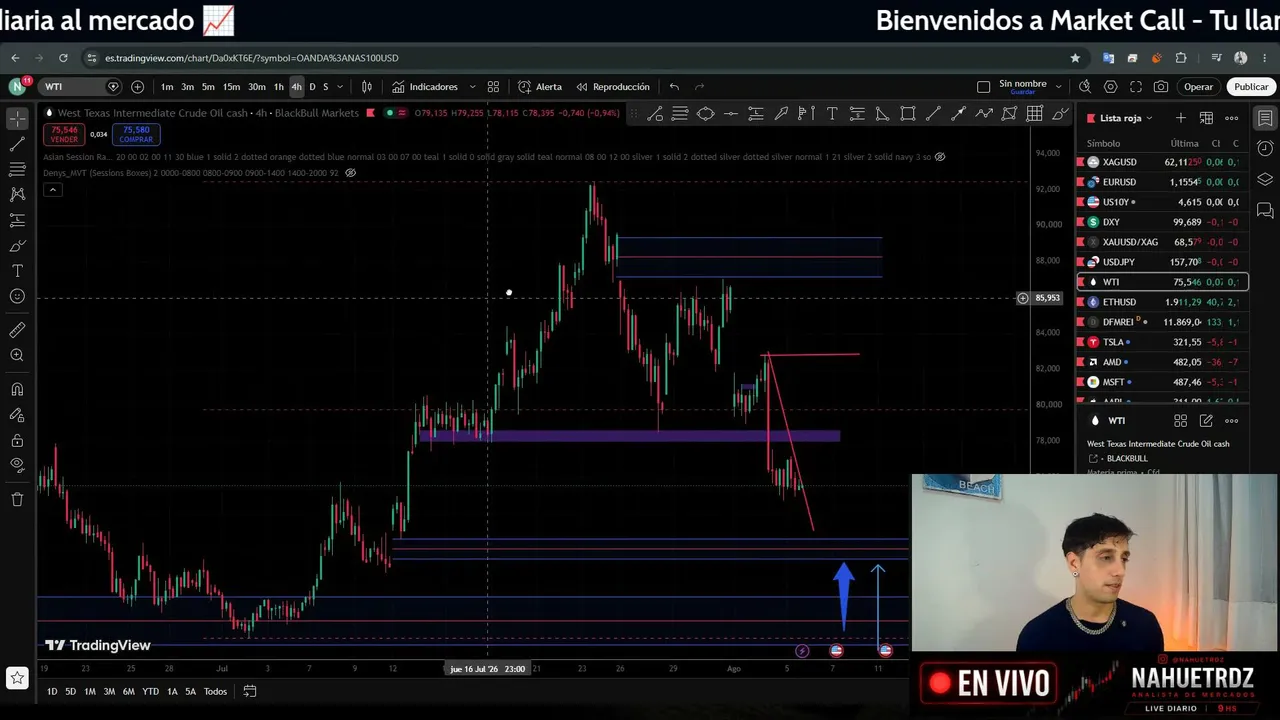Add a symbol to the watchlist
This screenshot has width=1280, height=720.
1181,118
